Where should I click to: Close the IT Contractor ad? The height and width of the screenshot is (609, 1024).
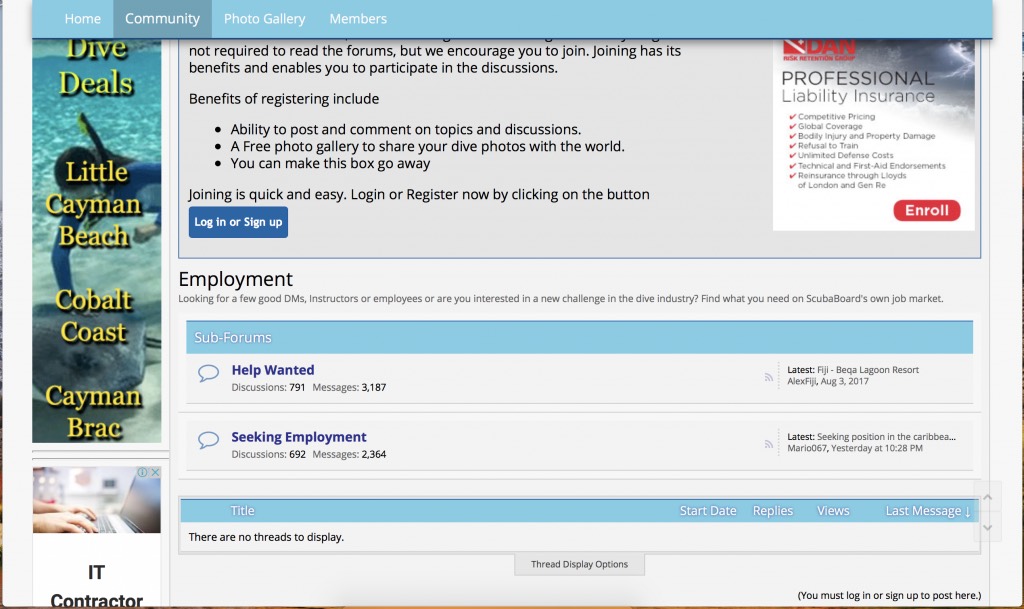pyautogui.click(x=155, y=473)
